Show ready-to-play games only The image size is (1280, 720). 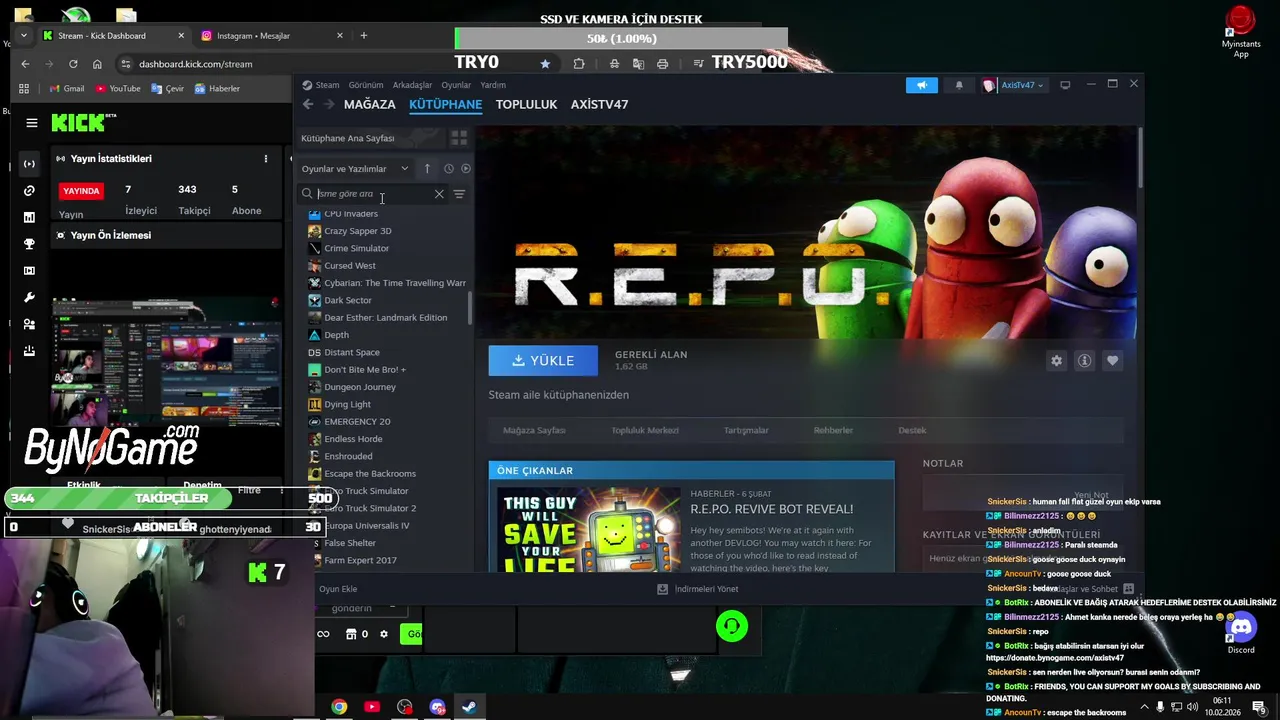[465, 168]
